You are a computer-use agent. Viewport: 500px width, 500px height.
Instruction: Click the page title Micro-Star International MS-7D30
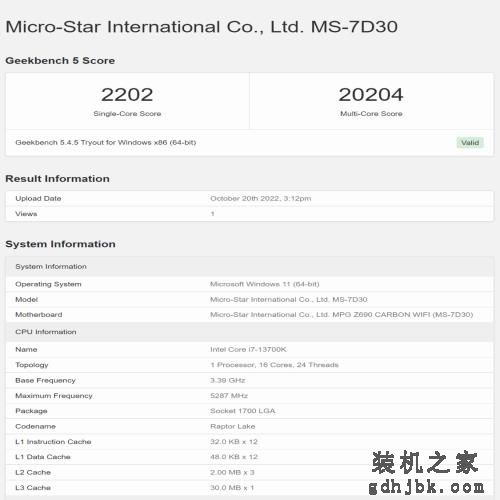(x=202, y=27)
